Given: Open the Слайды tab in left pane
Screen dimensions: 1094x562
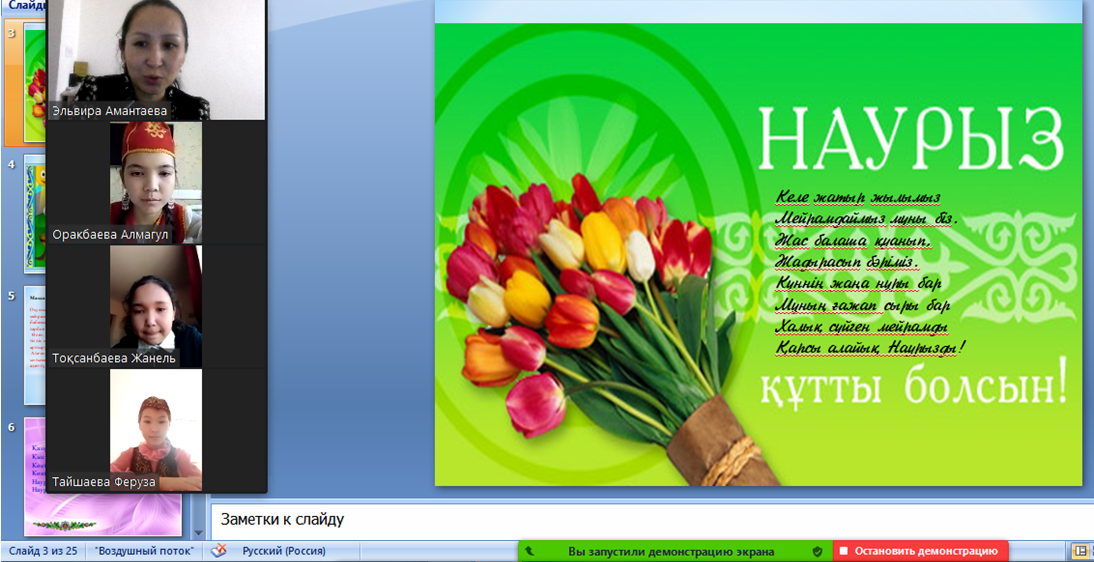Looking at the screenshot, I should pos(22,6).
